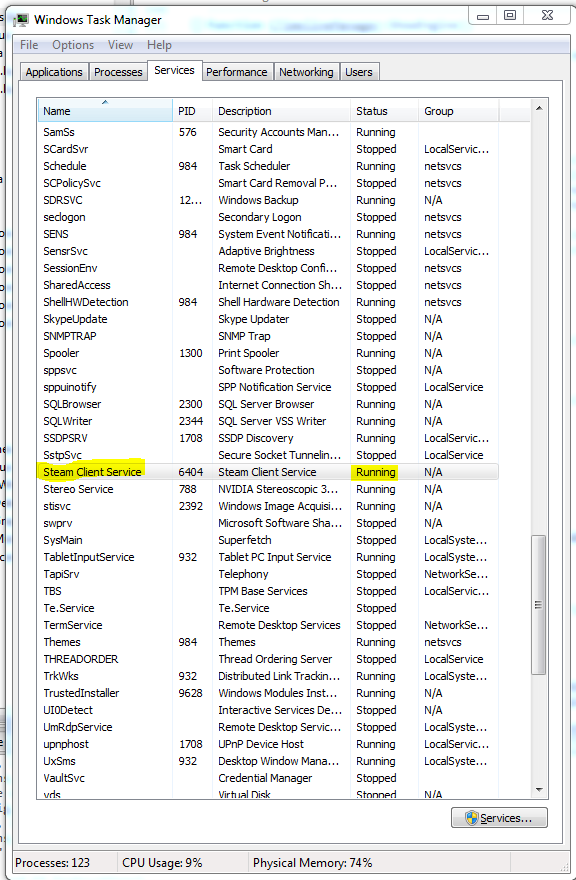Select the TBS service row
The height and width of the screenshot is (880, 576).
(268, 591)
